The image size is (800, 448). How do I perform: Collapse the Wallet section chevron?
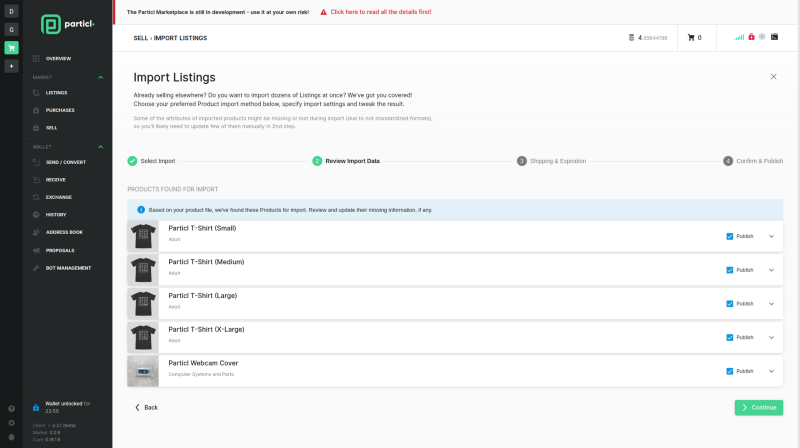(x=101, y=147)
